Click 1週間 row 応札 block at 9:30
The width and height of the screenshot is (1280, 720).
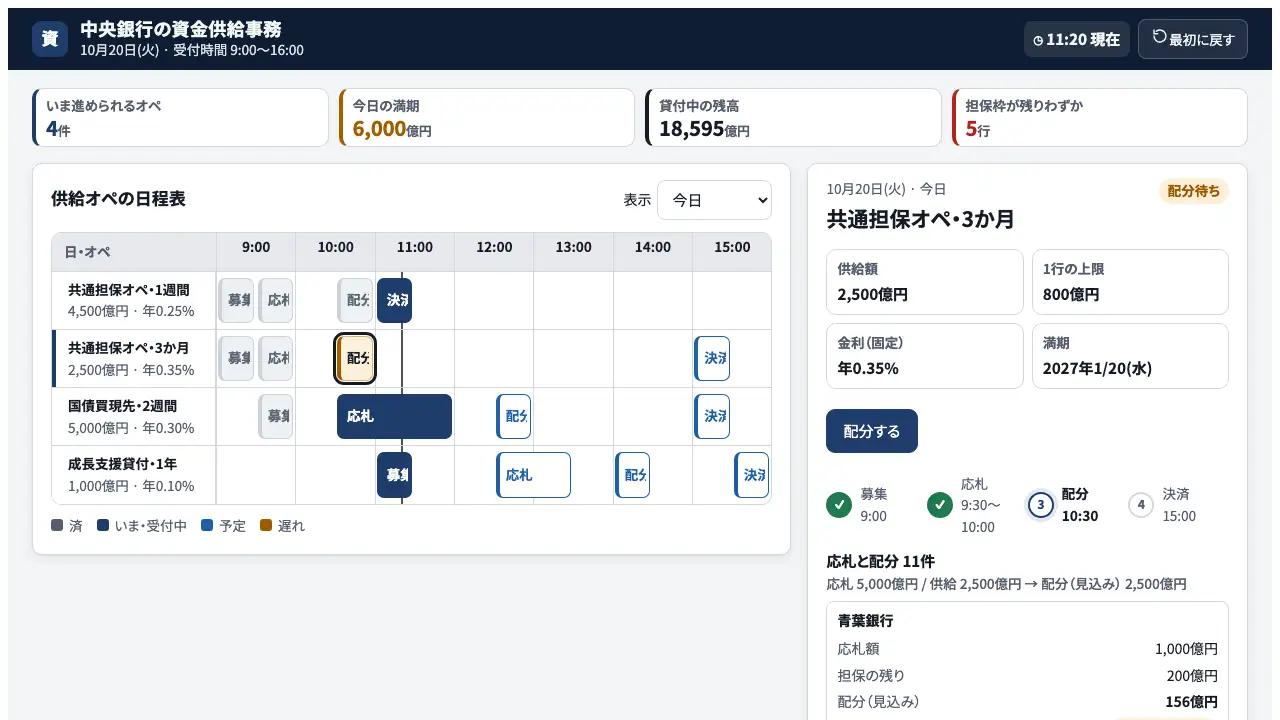point(276,300)
